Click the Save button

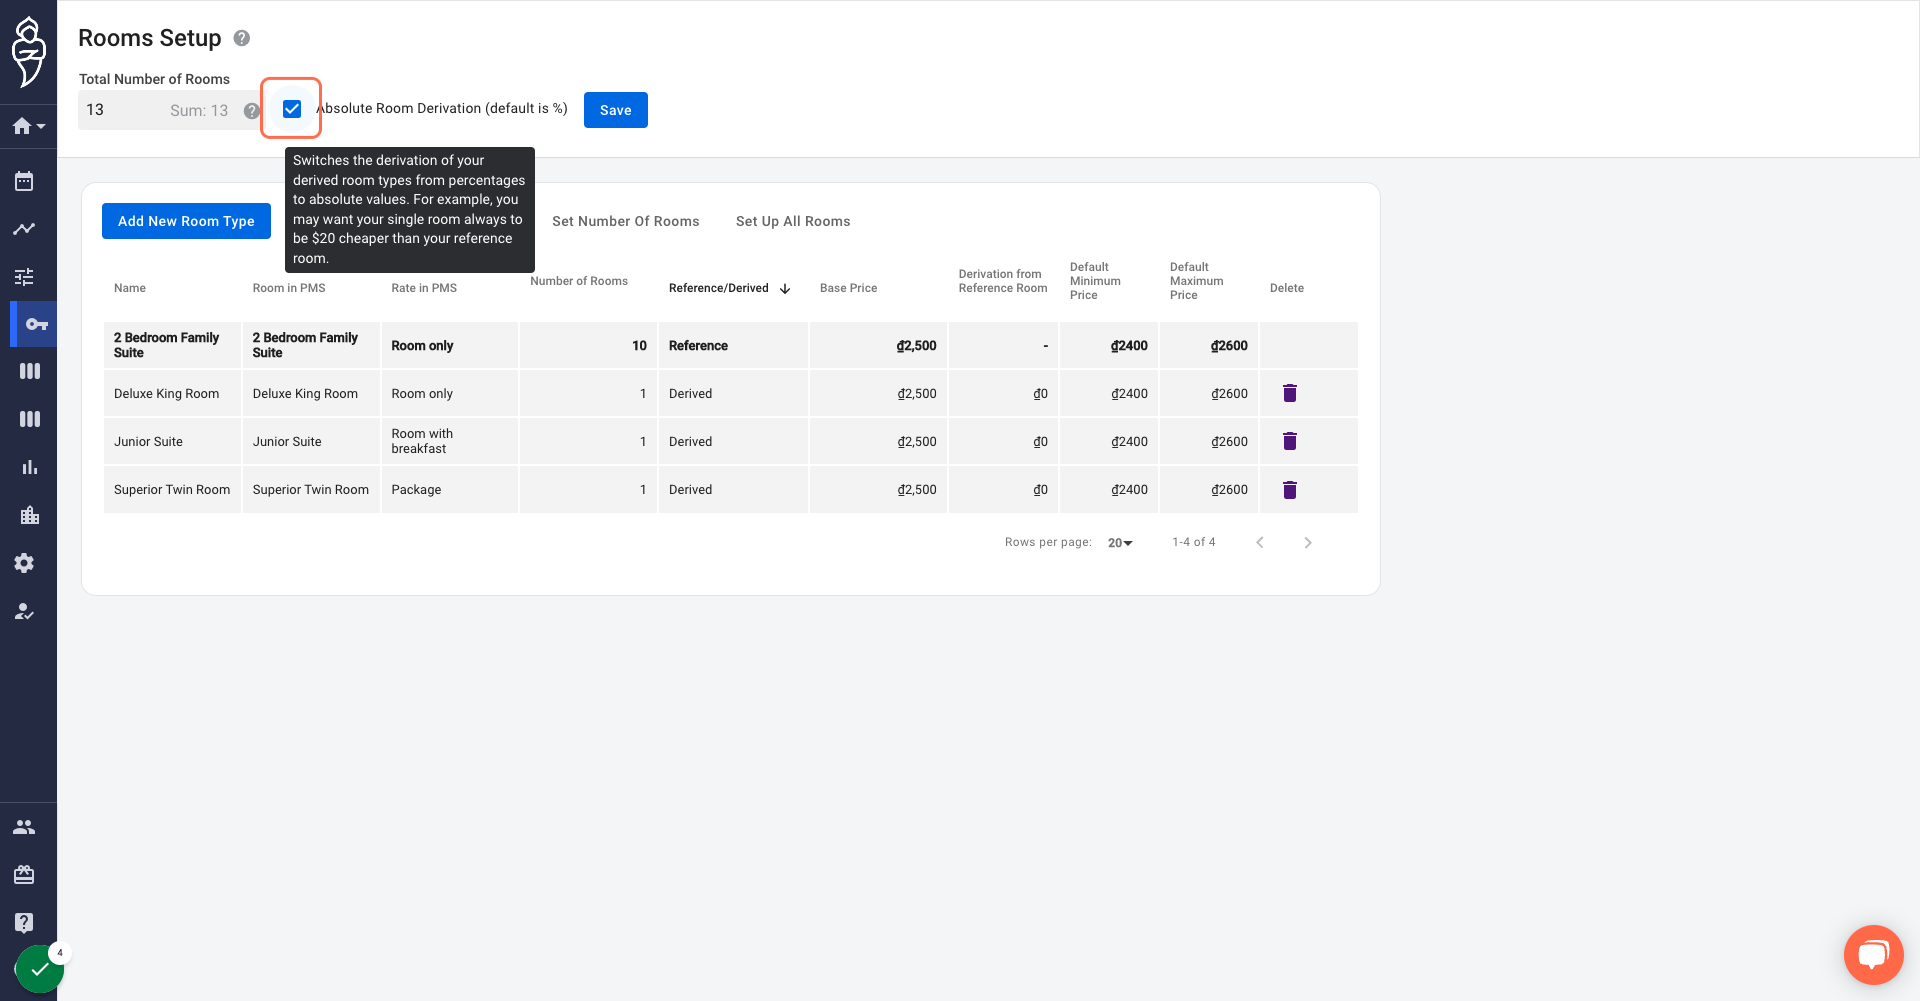(x=616, y=110)
